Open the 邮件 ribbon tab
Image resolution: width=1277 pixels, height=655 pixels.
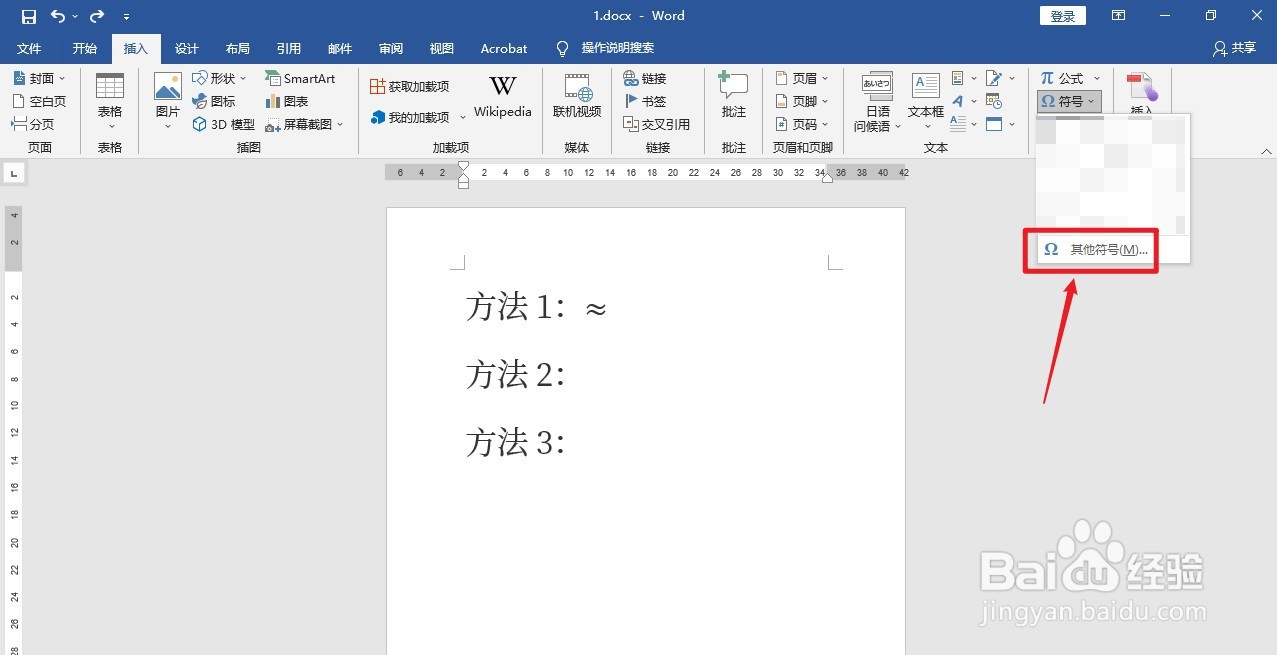[x=339, y=47]
